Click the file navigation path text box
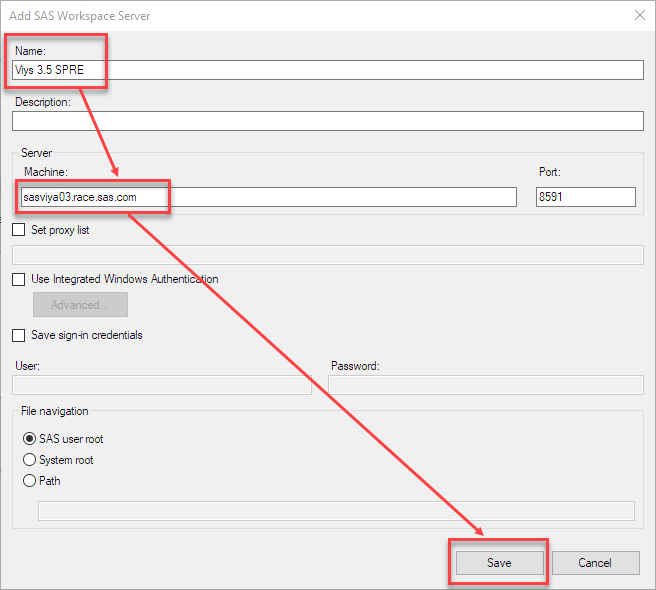656x590 pixels. tap(336, 511)
